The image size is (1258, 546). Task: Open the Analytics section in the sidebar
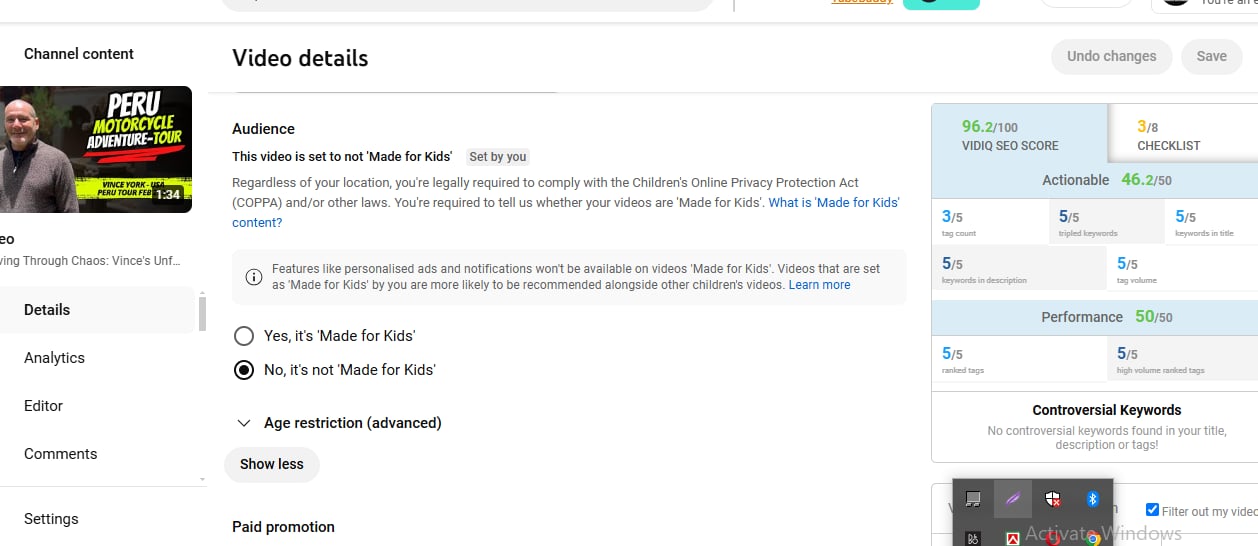[x=54, y=358]
